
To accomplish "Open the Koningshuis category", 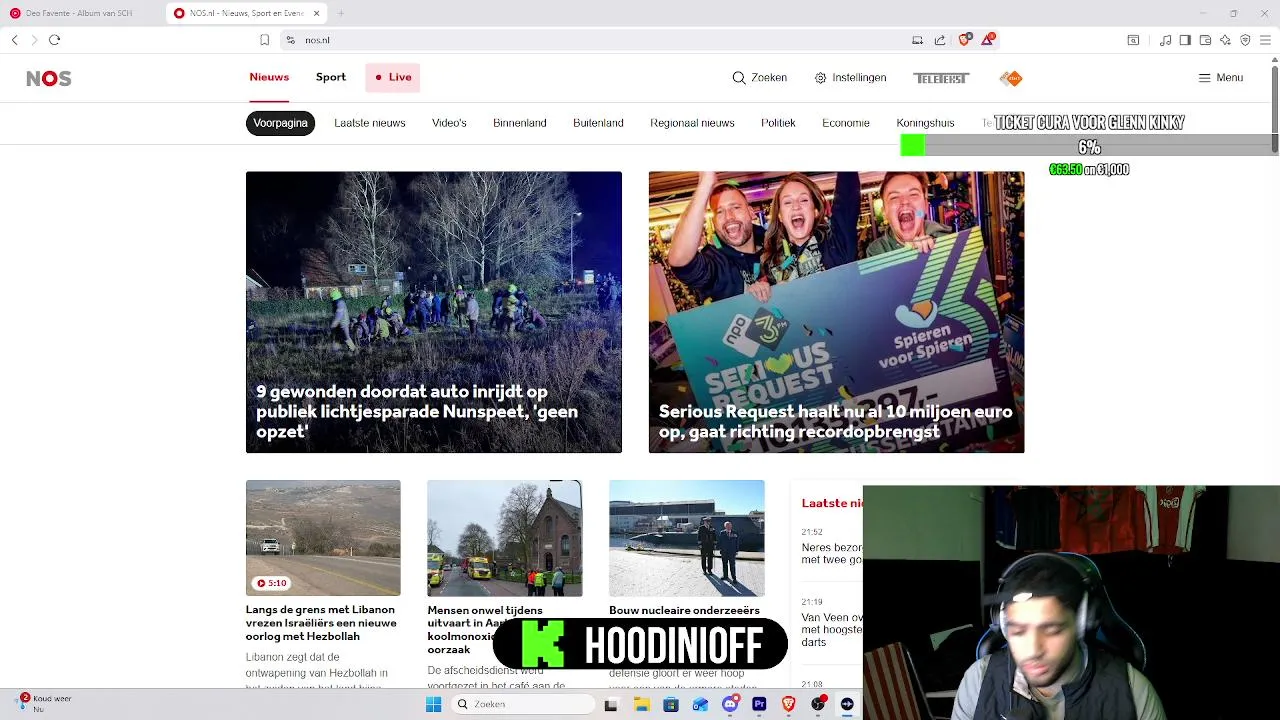I will pyautogui.click(x=925, y=123).
